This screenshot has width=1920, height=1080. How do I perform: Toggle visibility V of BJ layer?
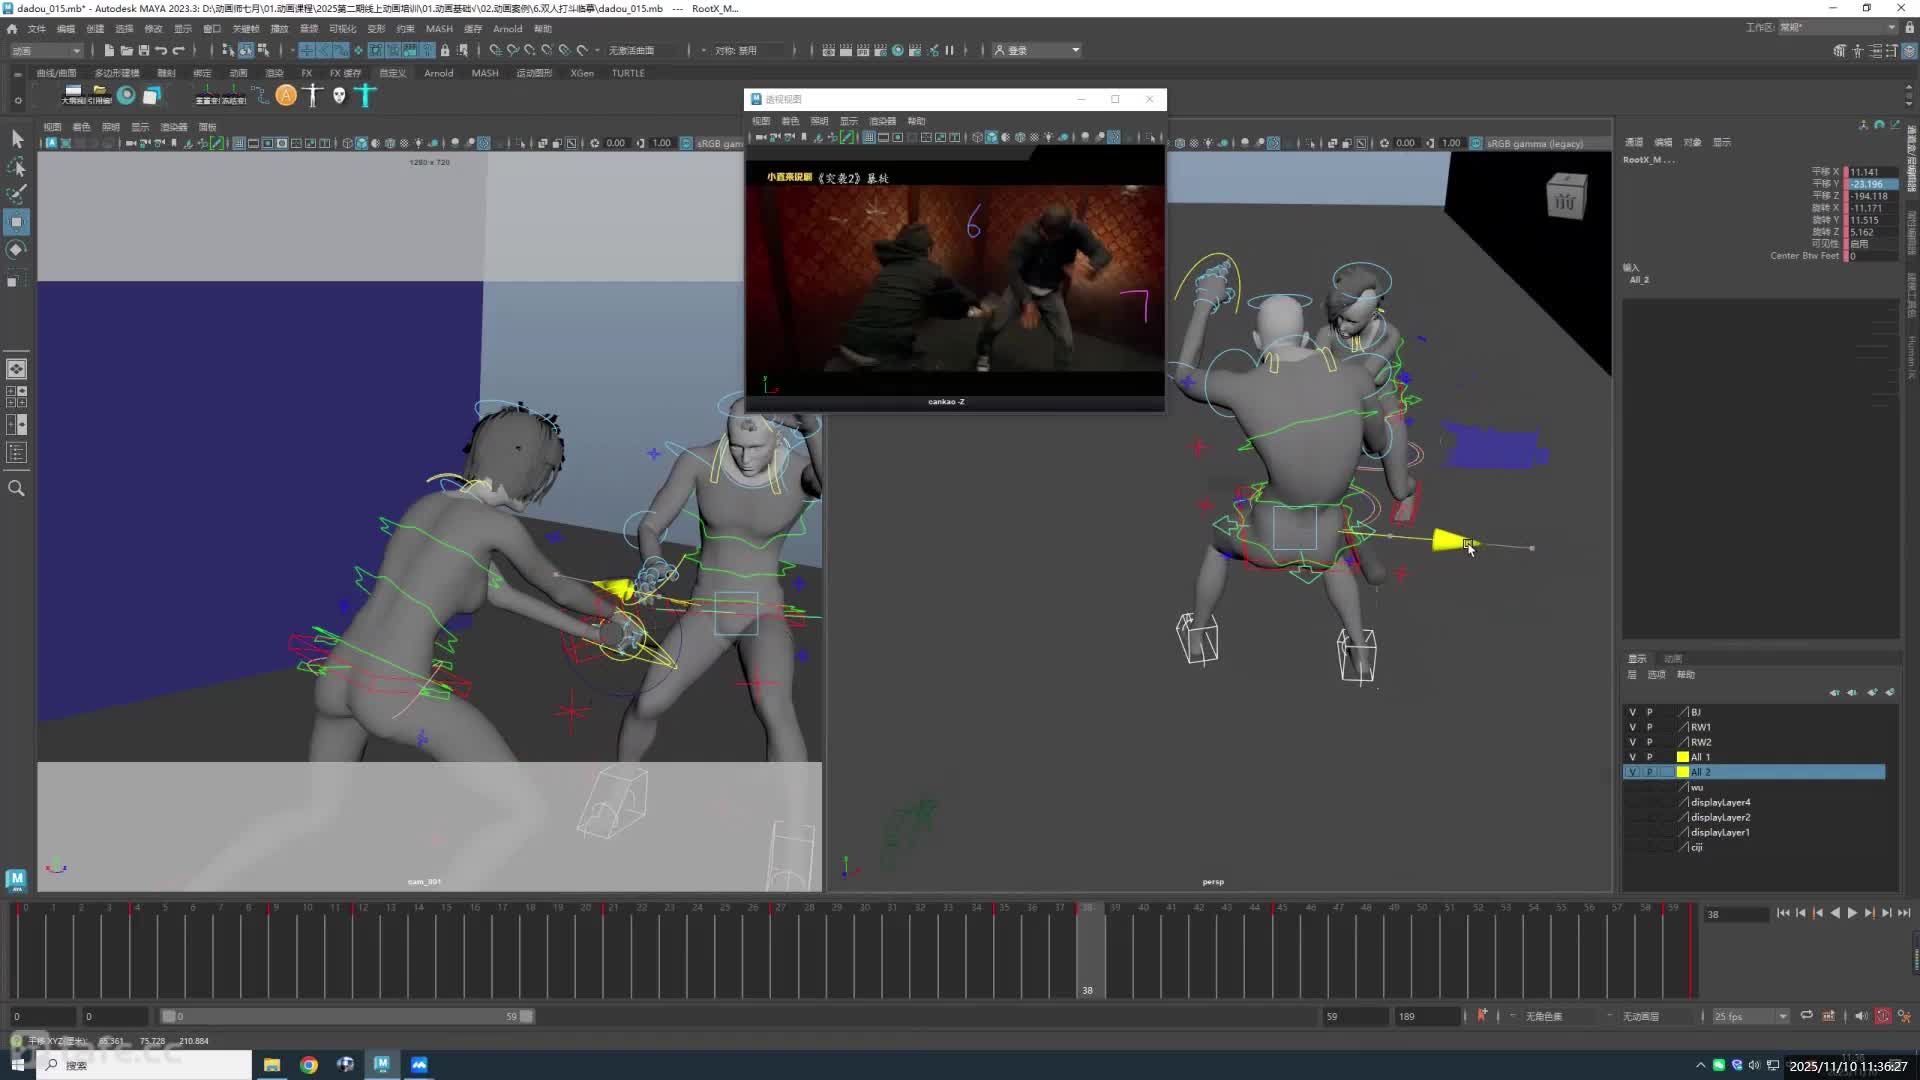tap(1633, 712)
